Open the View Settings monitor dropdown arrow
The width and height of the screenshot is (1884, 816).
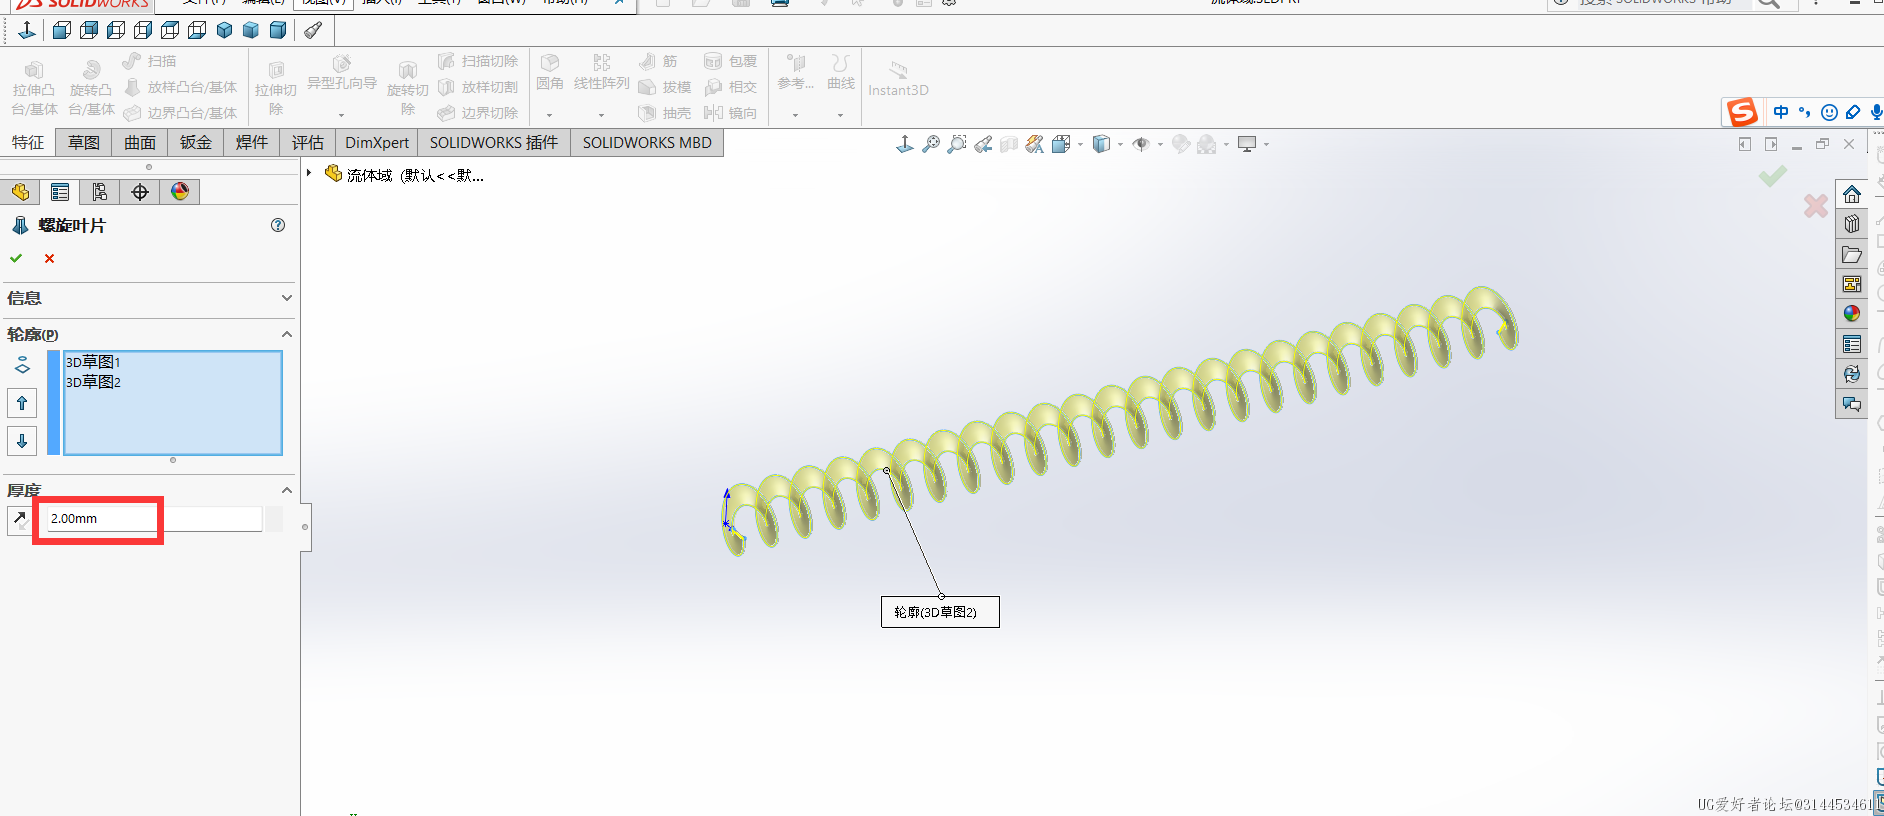click(1266, 145)
